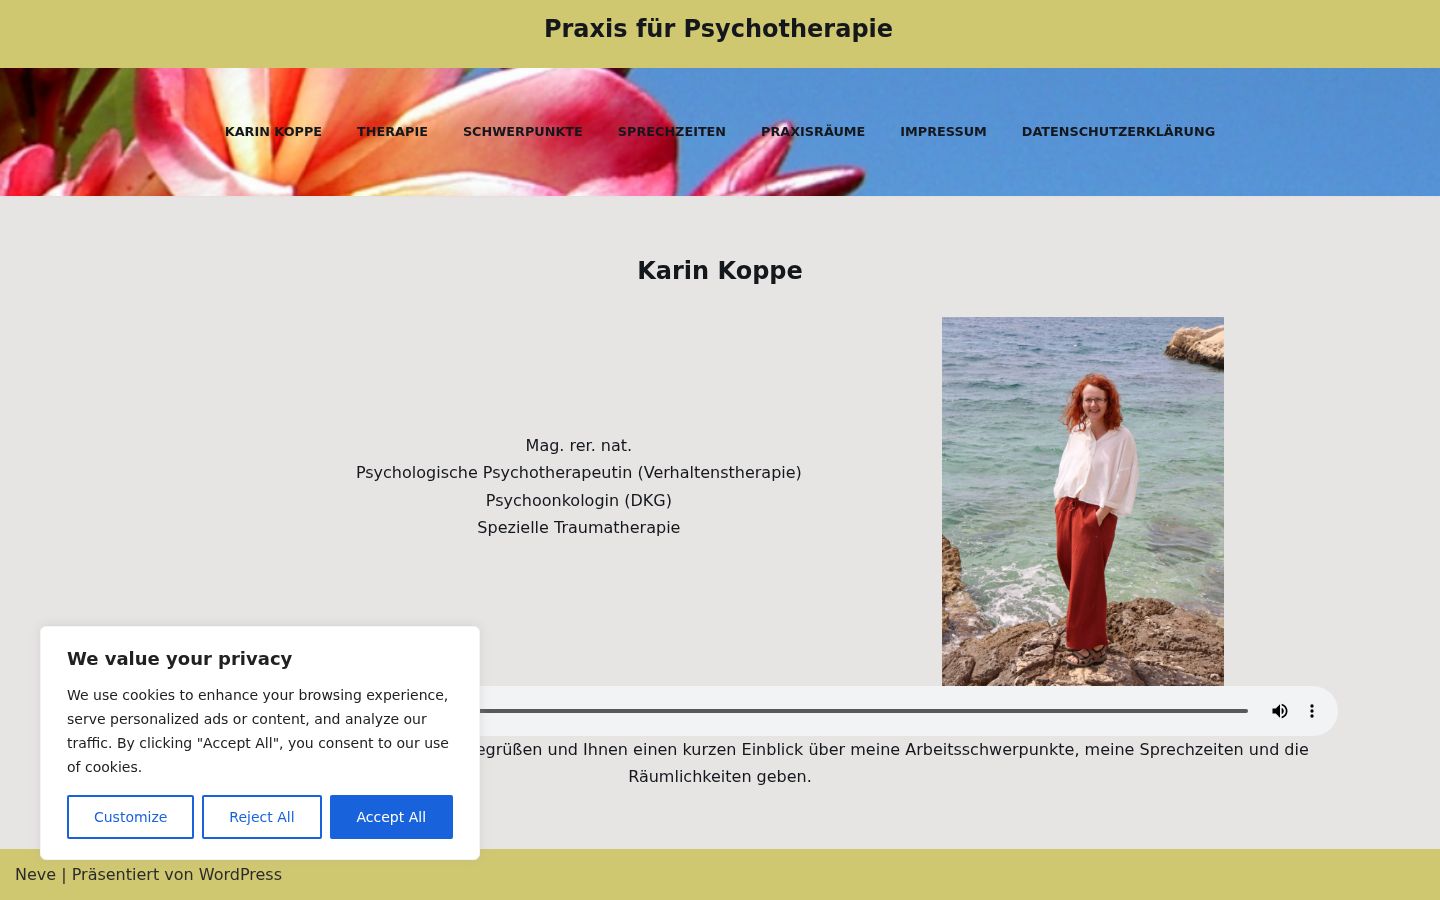Navigate to Sprechzeiten
1440x900 pixels.
click(x=672, y=131)
